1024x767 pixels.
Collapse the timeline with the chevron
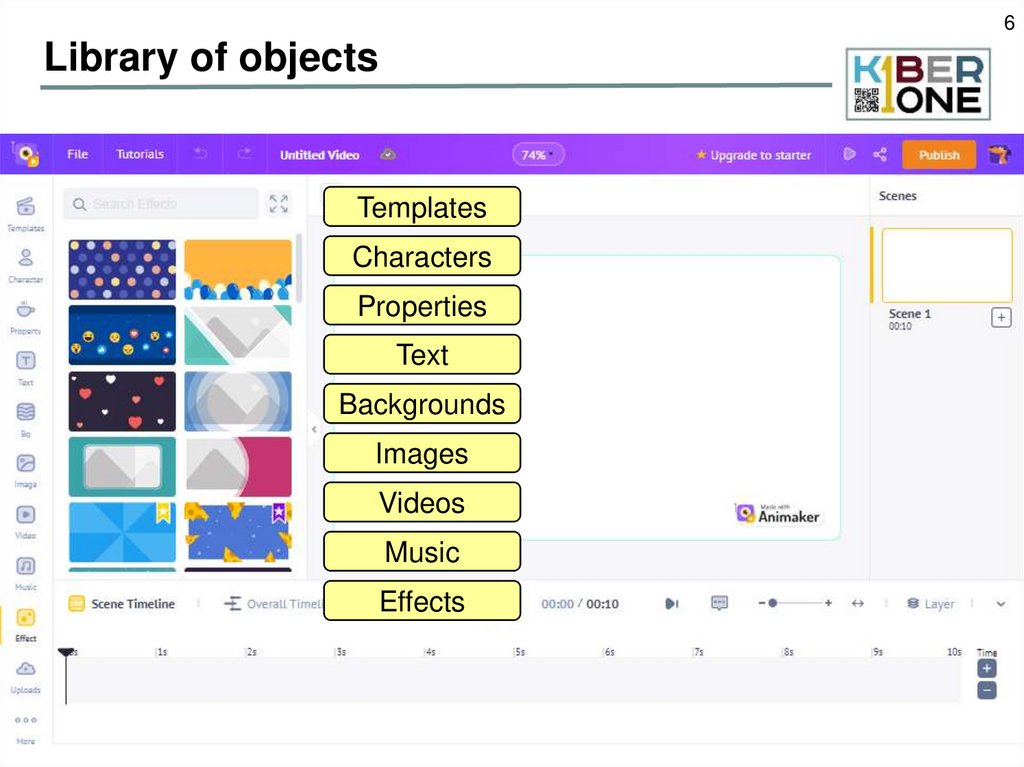(x=1000, y=604)
